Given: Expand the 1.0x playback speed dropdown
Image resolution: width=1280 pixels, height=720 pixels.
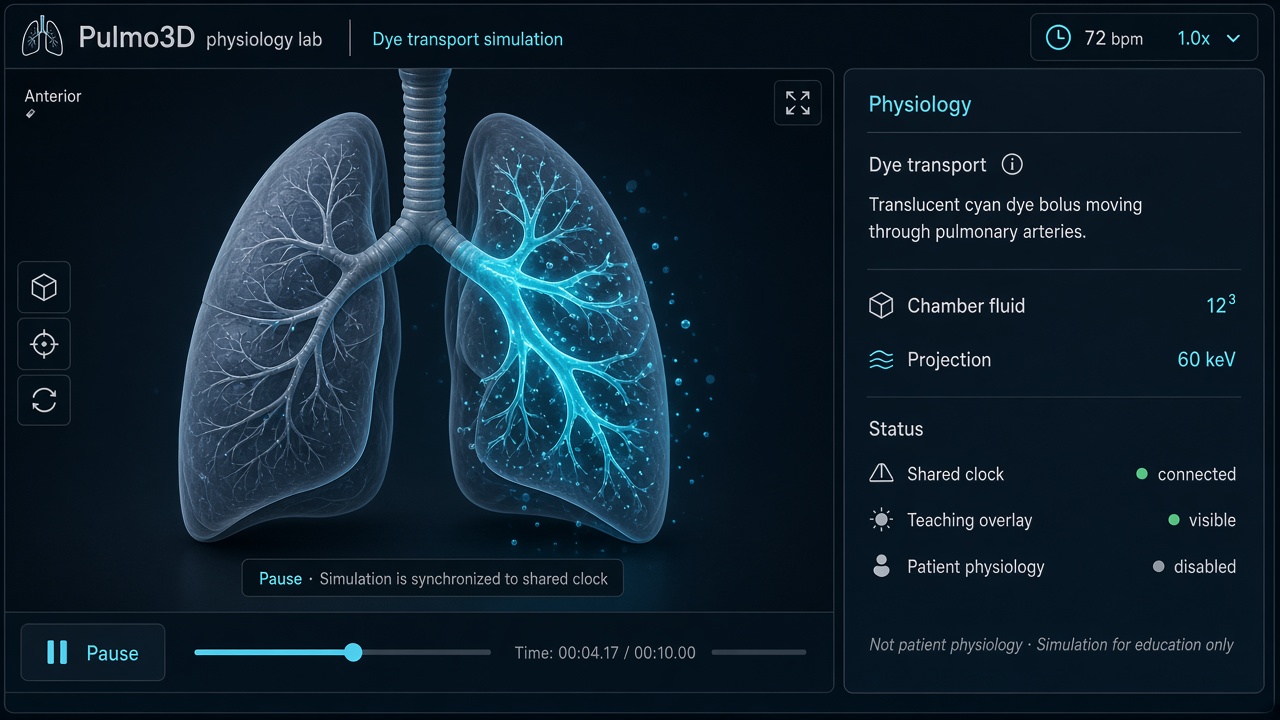Looking at the screenshot, I should click(1209, 38).
